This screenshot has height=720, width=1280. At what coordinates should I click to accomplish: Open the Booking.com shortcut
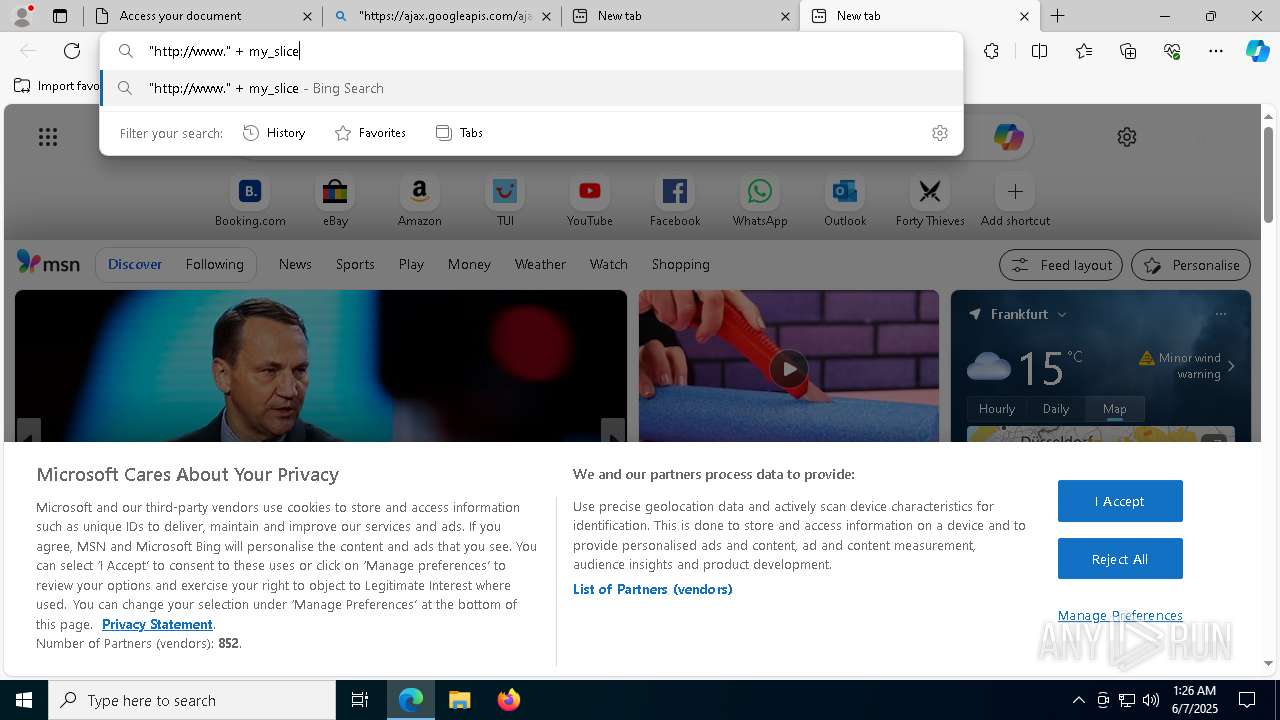click(250, 201)
